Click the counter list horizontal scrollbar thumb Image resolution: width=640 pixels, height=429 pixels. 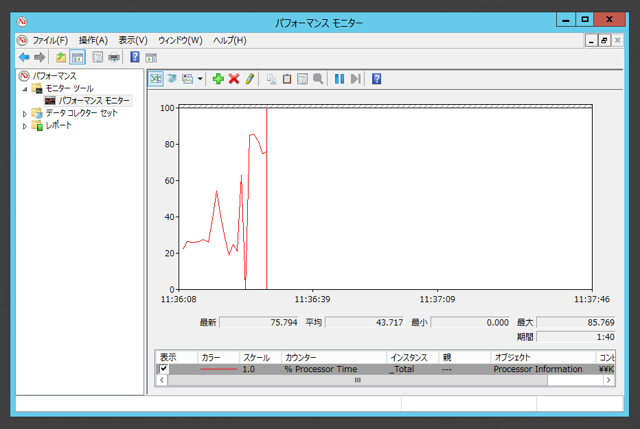pos(358,380)
